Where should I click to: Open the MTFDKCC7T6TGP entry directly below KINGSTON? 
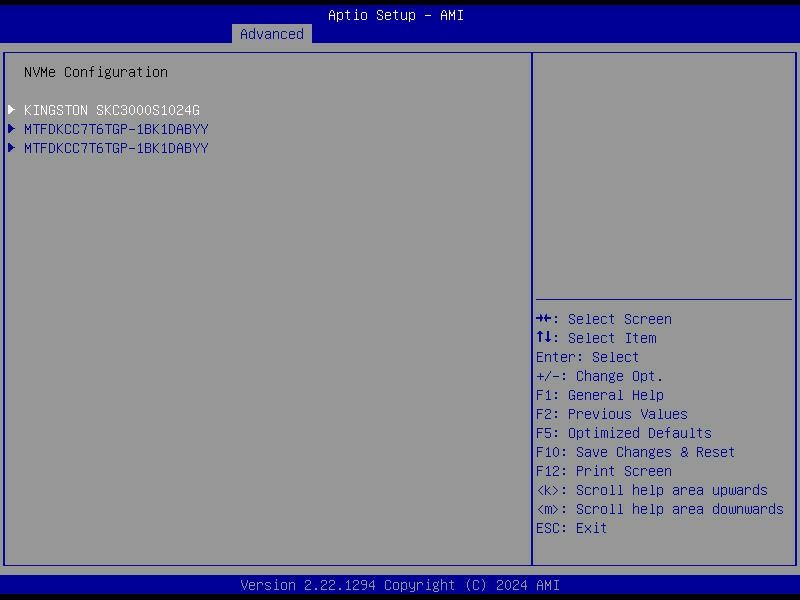116,129
